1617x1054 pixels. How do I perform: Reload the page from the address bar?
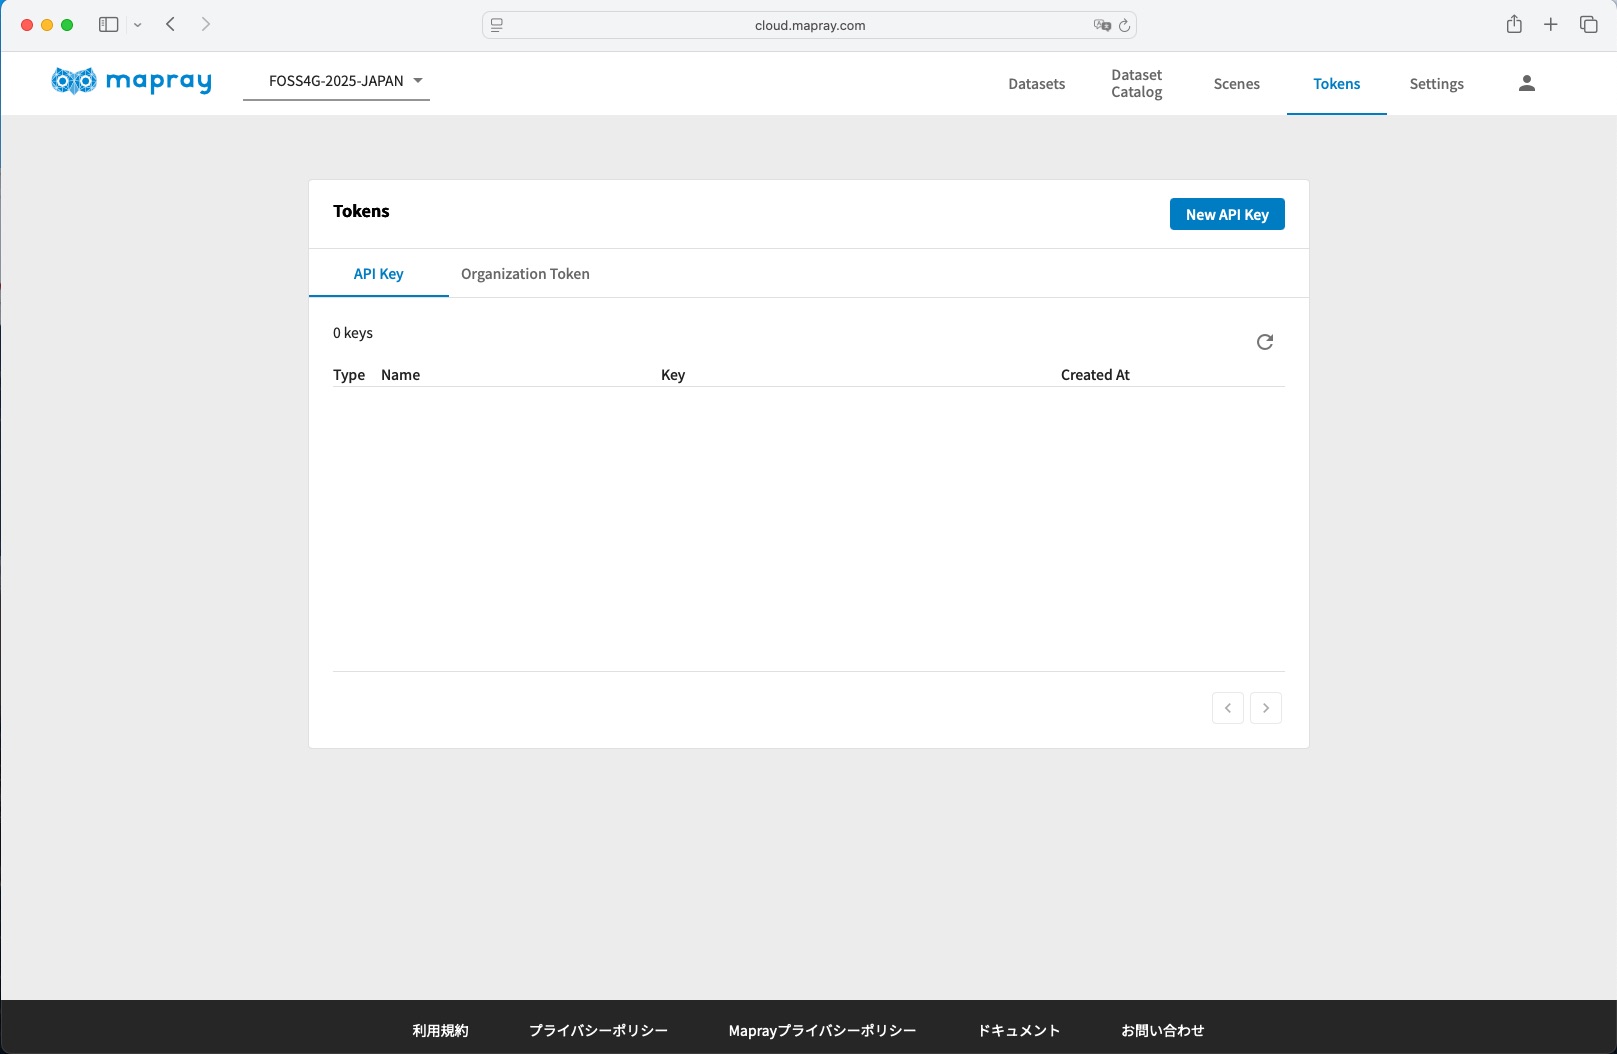[x=1124, y=26]
